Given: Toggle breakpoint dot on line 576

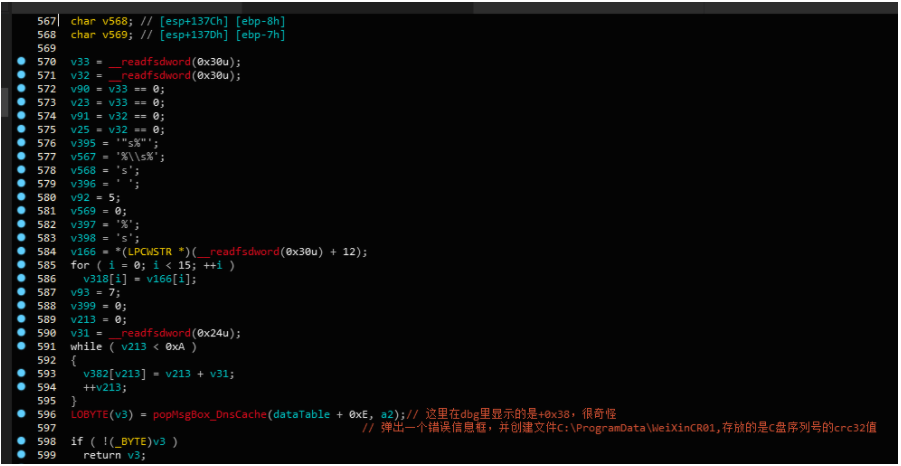Looking at the screenshot, I should coord(21,143).
